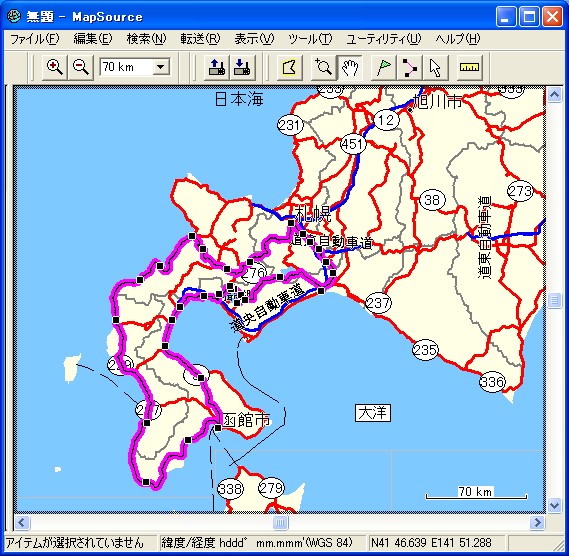Click the receive from device icon

click(x=242, y=68)
